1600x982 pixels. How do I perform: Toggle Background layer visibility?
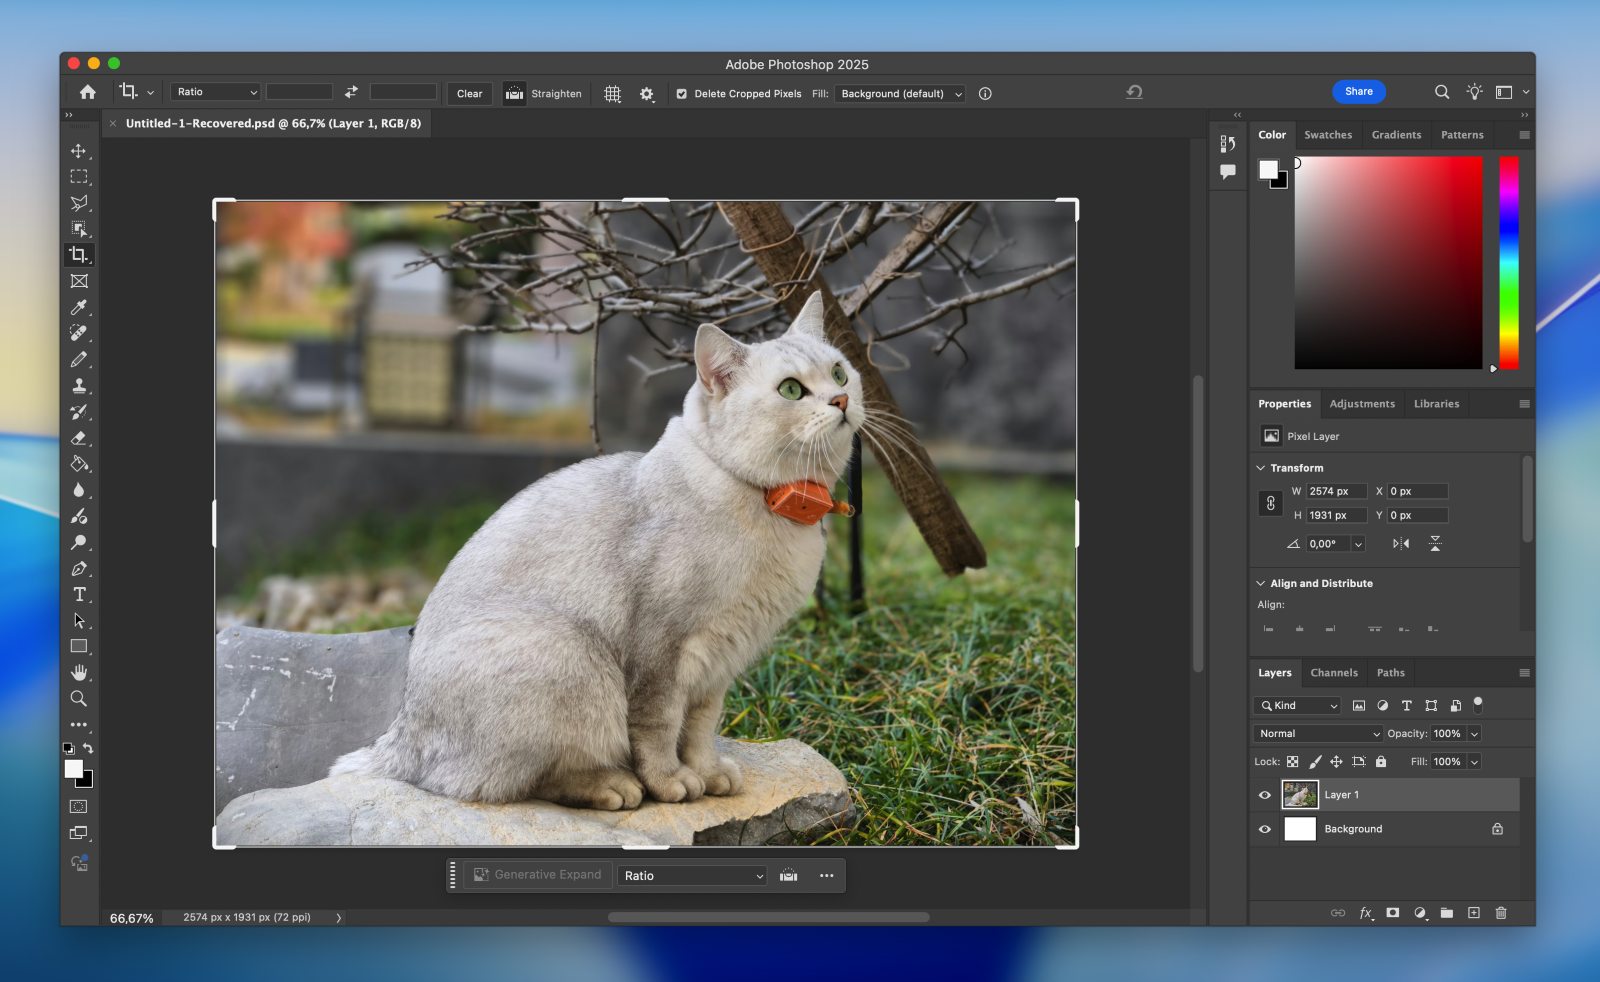(1264, 829)
